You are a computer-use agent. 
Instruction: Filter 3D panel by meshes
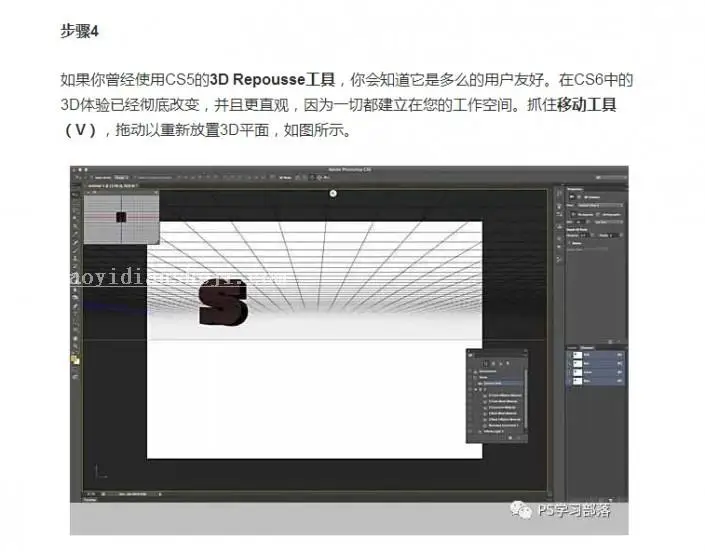click(x=493, y=364)
